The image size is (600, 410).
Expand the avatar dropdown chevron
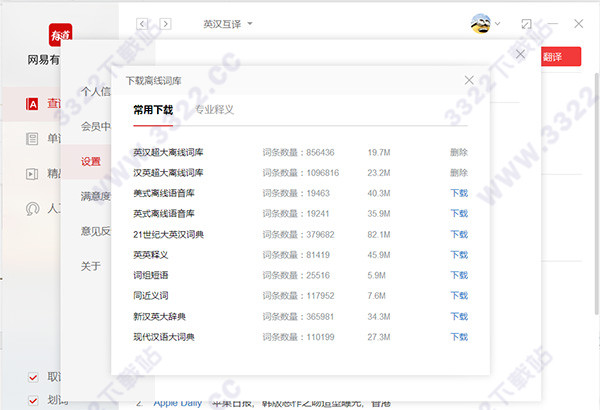tap(497, 24)
